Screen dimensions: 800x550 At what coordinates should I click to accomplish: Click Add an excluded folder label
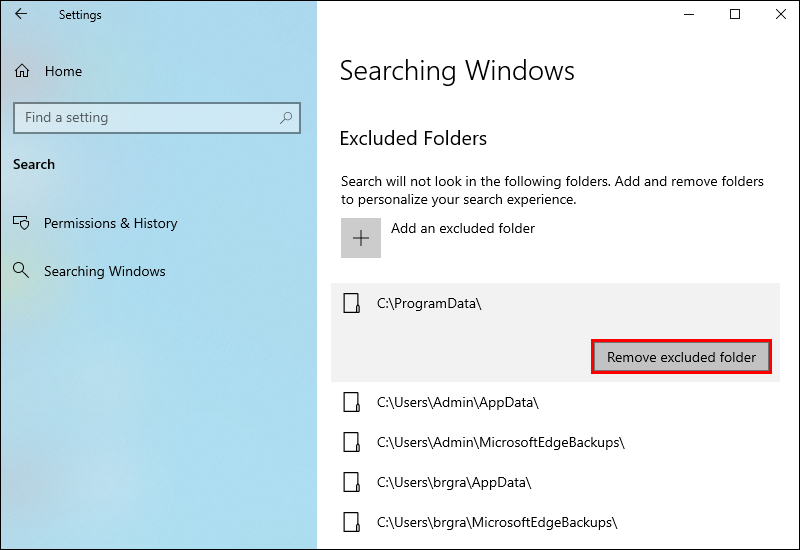pos(463,229)
